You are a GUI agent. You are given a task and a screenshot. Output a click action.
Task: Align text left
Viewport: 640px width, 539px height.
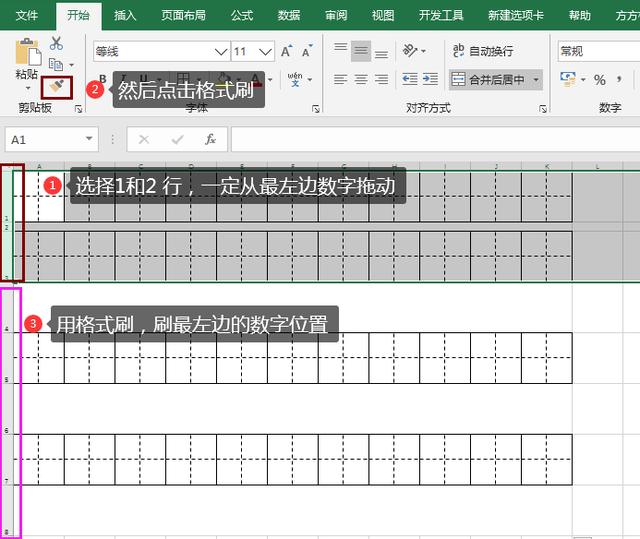(x=340, y=79)
